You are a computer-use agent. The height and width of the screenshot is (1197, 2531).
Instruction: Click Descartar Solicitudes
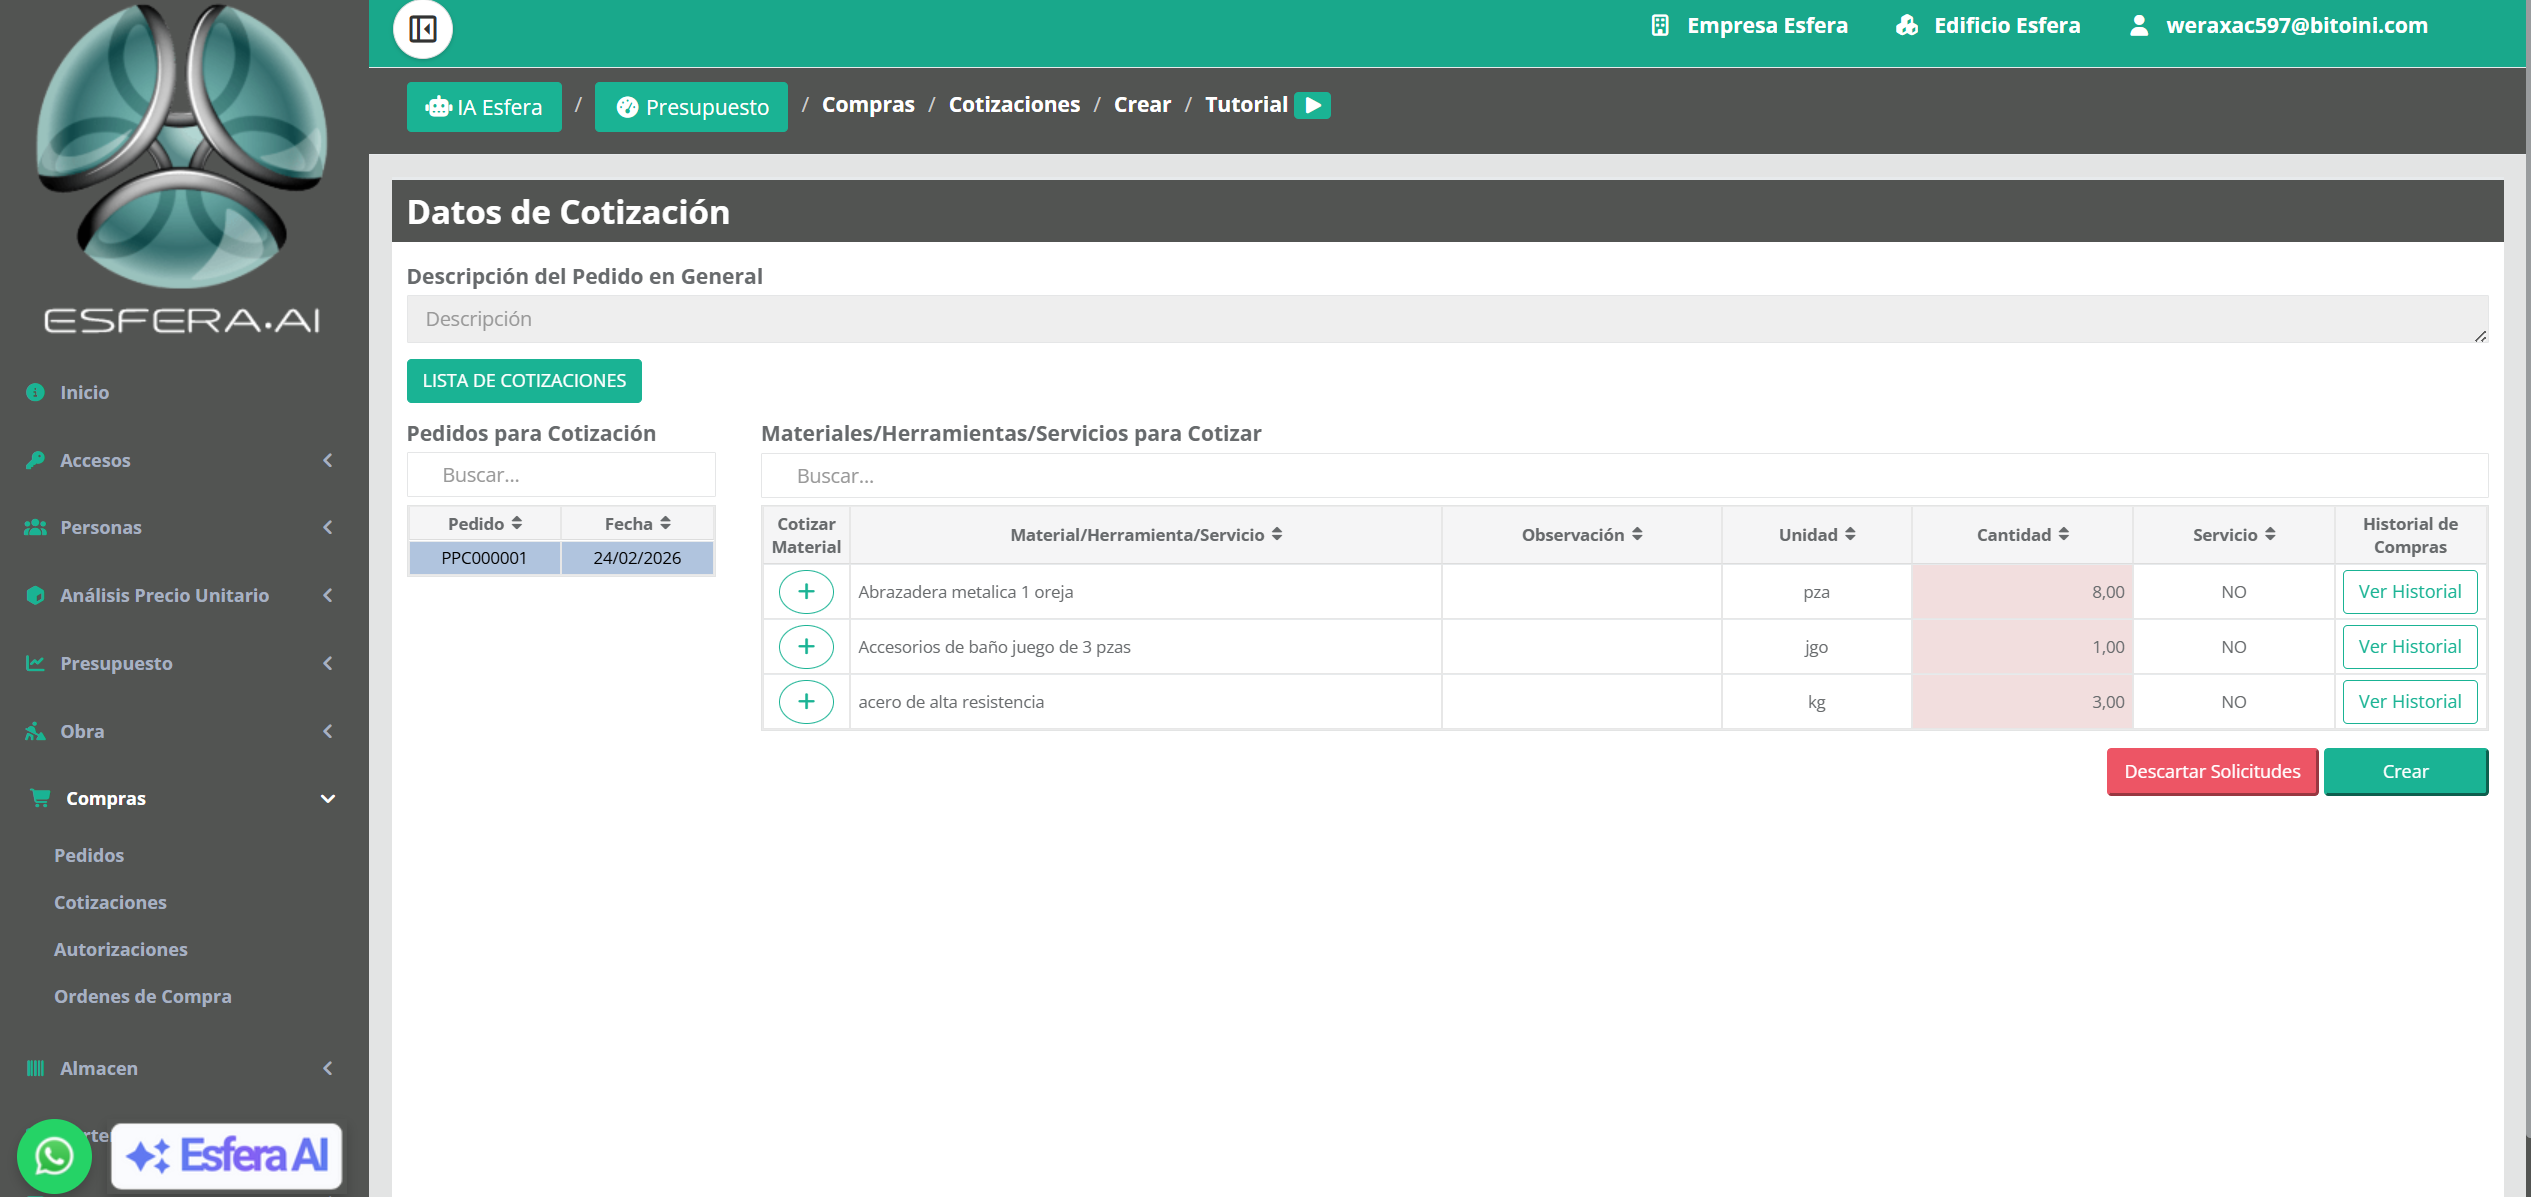click(x=2212, y=772)
